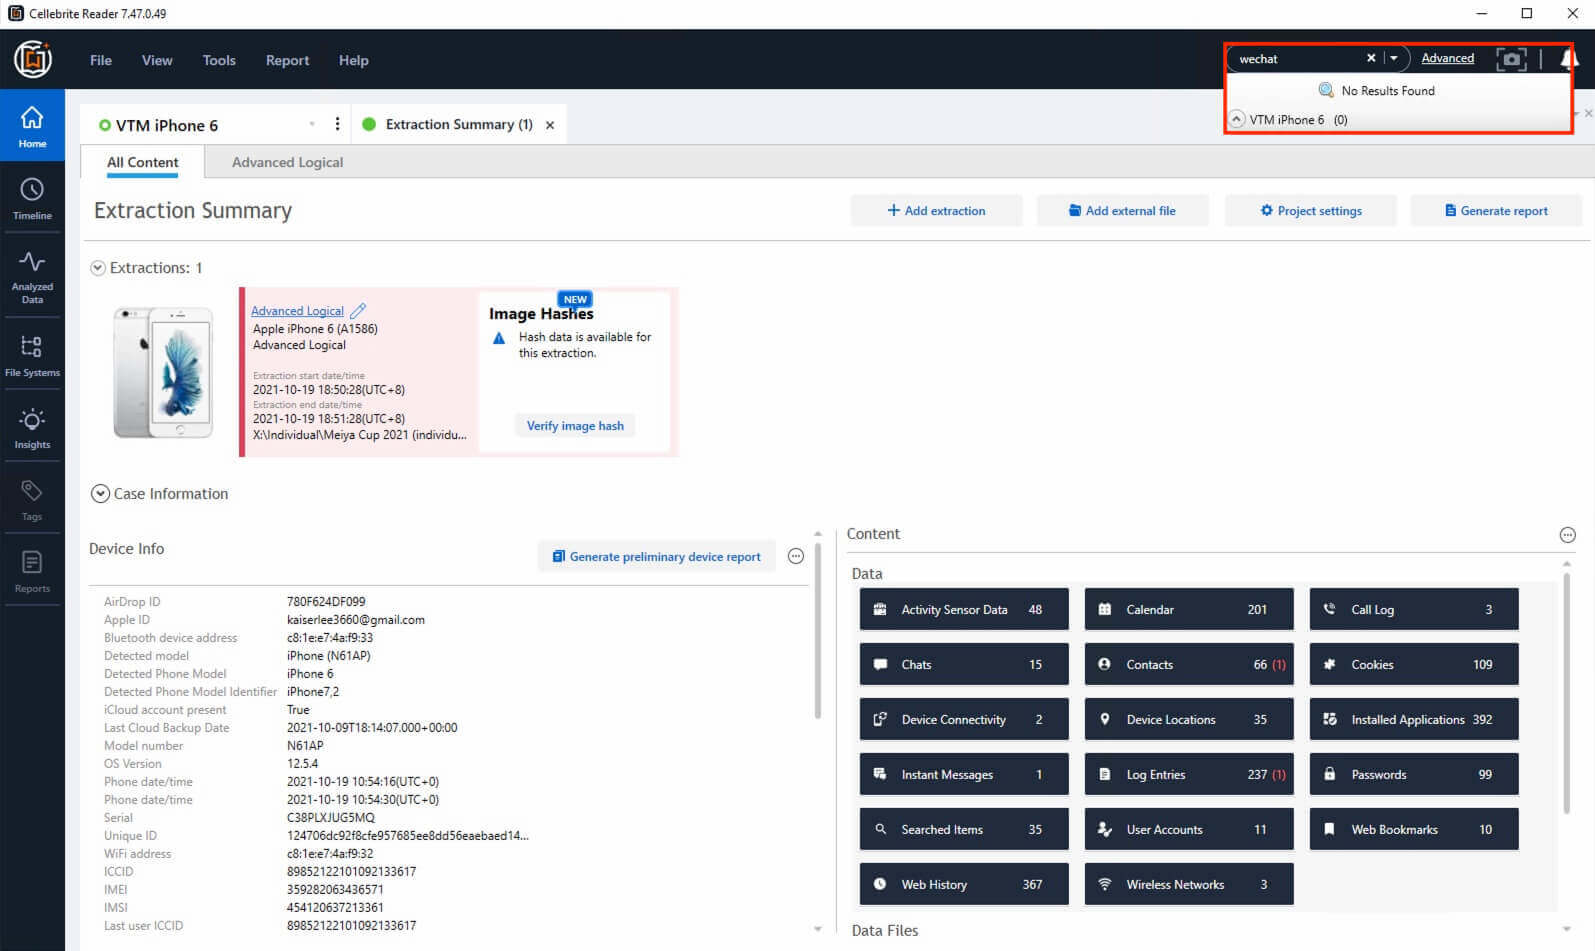Clear the wechat search text
The width and height of the screenshot is (1595, 951).
click(x=1371, y=58)
